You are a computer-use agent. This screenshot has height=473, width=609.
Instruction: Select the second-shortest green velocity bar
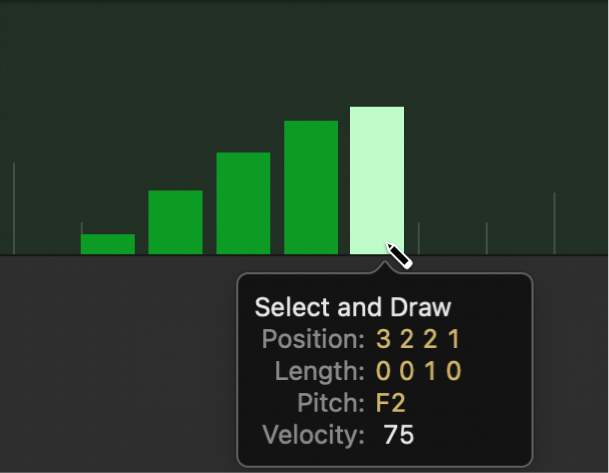point(175,222)
